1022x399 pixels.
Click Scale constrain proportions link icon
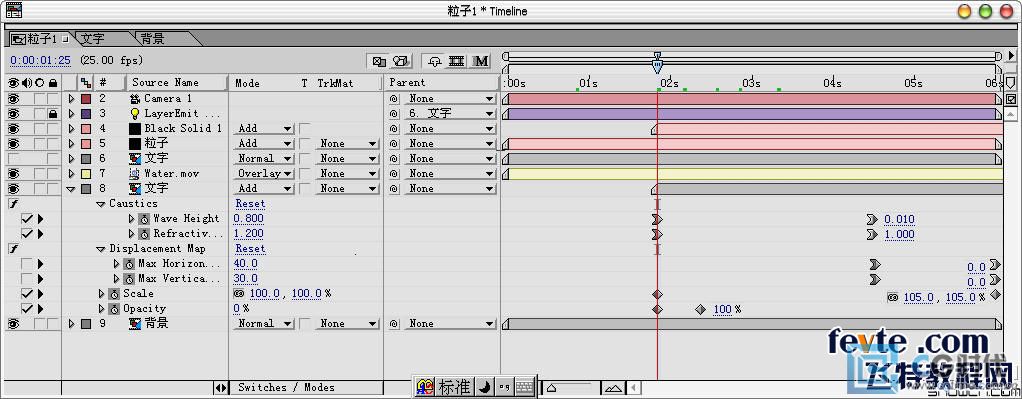pyautogui.click(x=239, y=294)
